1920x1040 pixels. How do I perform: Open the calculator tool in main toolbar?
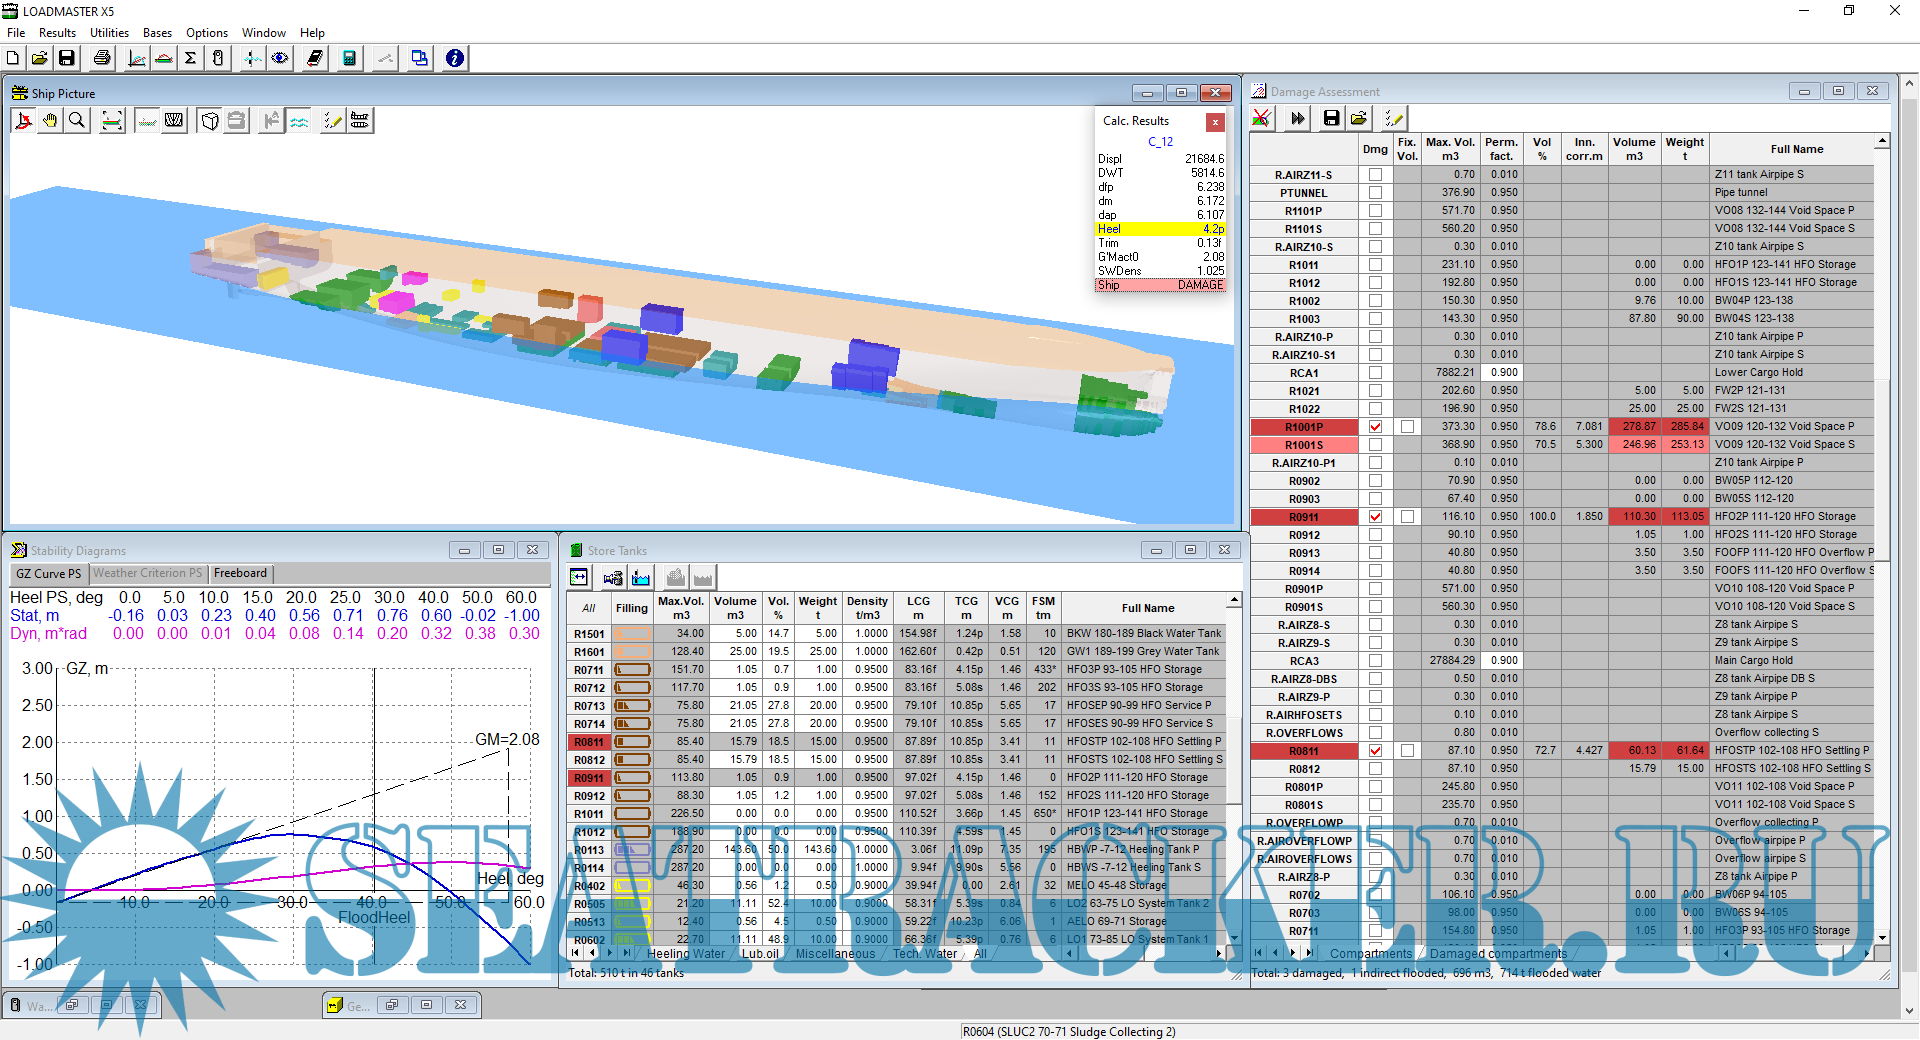[x=349, y=58]
